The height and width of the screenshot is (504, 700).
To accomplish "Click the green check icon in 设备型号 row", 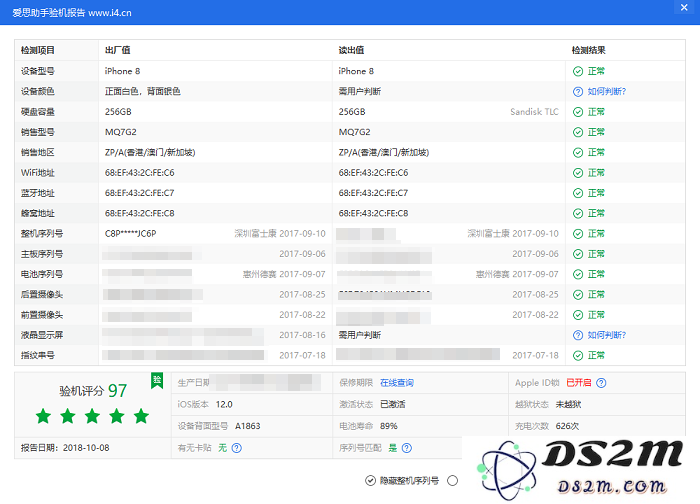I will tap(578, 71).
